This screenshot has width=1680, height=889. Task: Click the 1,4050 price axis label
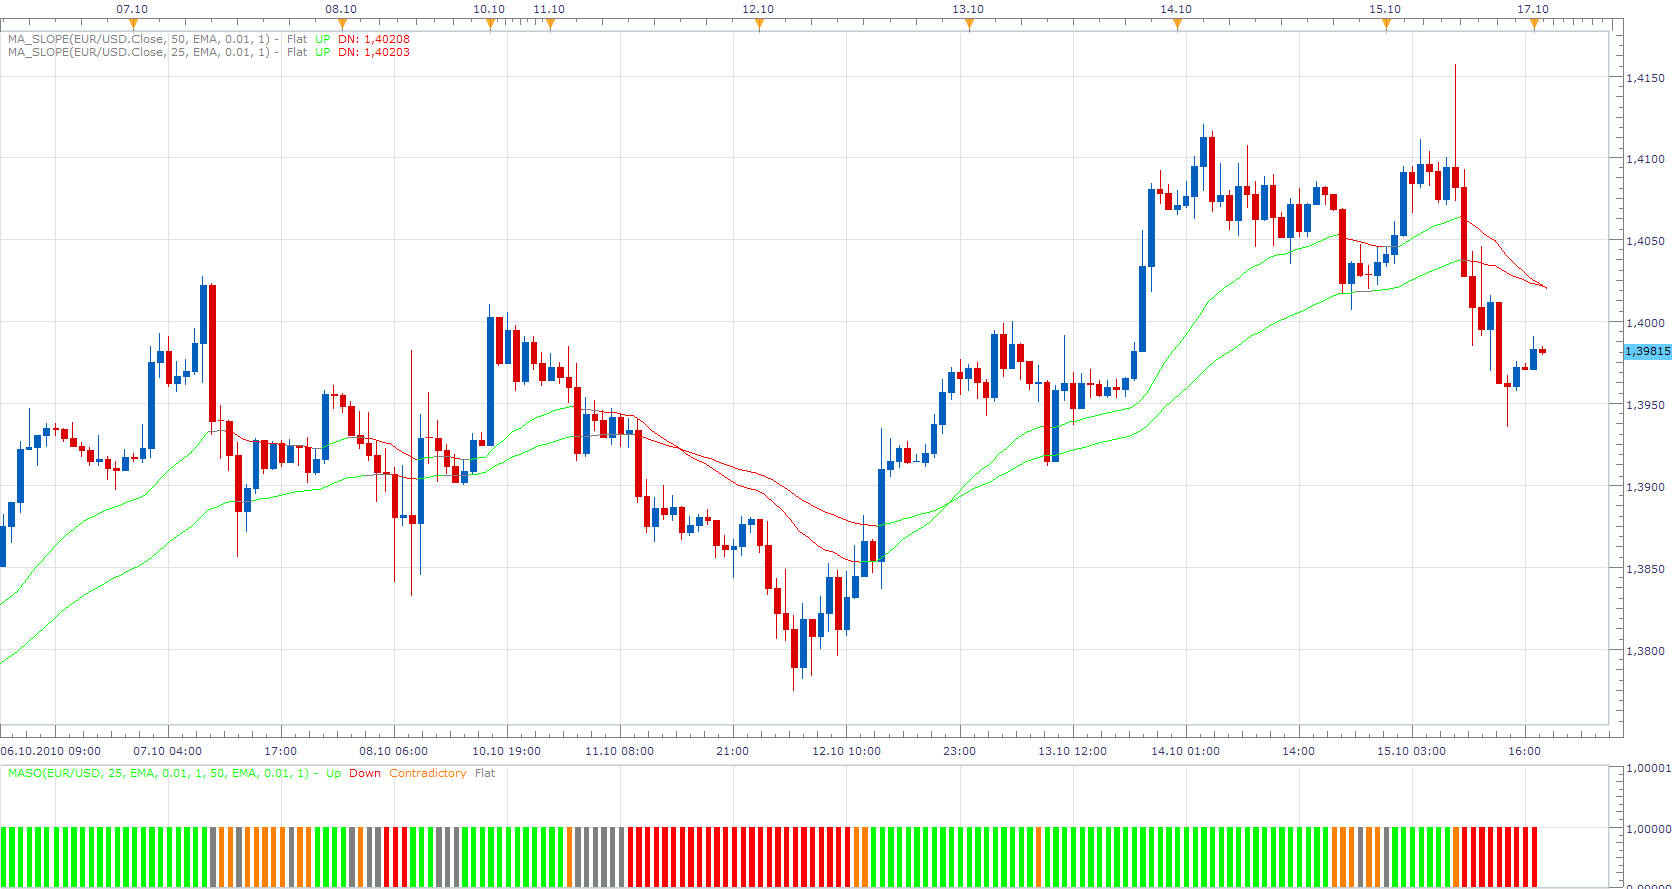pos(1646,241)
